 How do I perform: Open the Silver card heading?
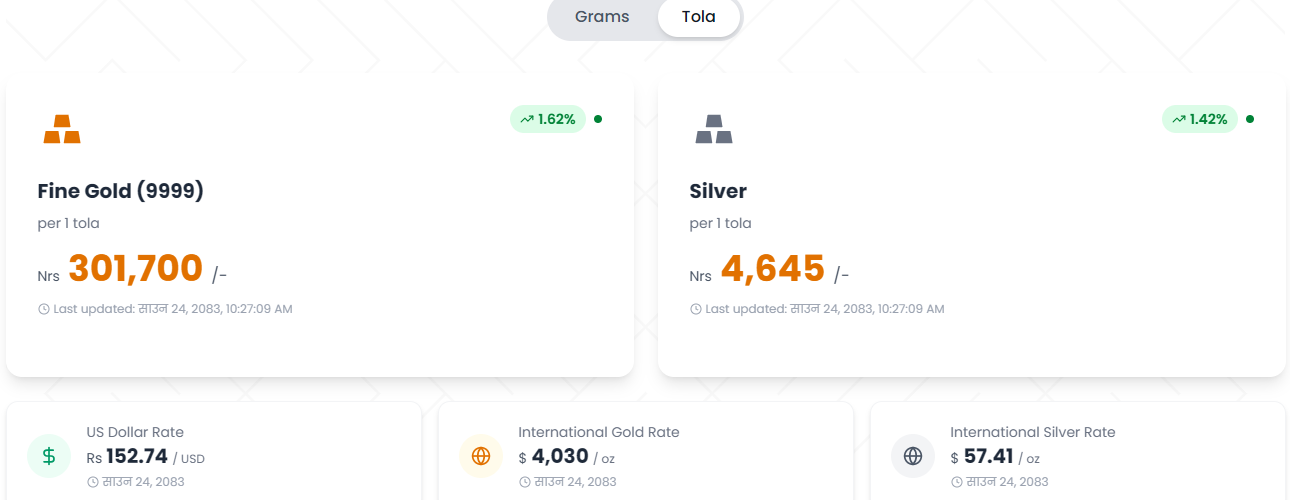pos(718,191)
